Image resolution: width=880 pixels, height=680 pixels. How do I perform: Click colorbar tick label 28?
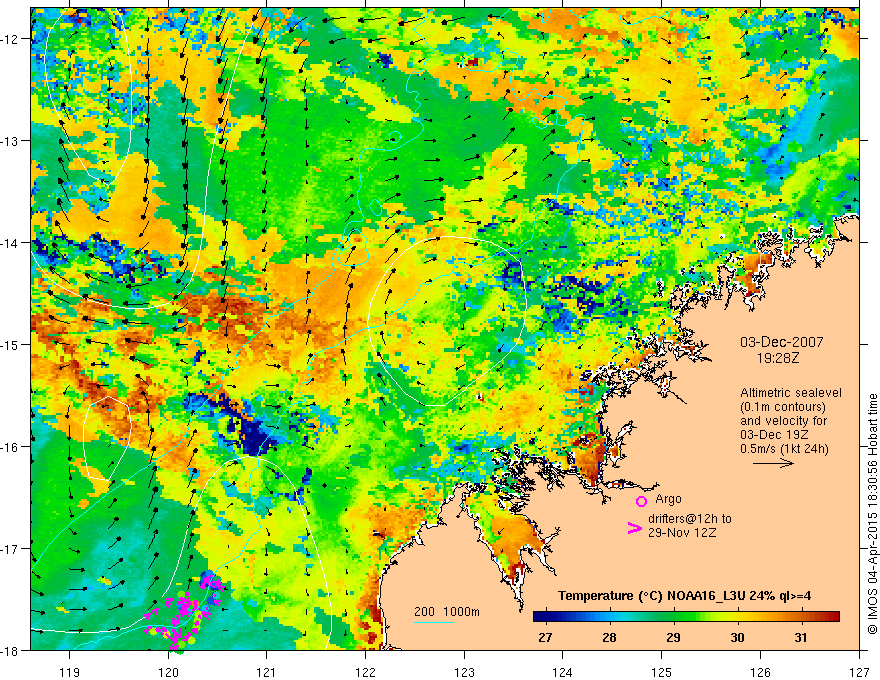tap(609, 637)
